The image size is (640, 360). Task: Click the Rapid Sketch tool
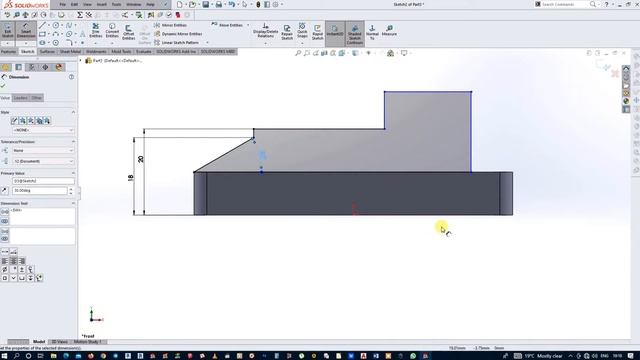point(318,32)
